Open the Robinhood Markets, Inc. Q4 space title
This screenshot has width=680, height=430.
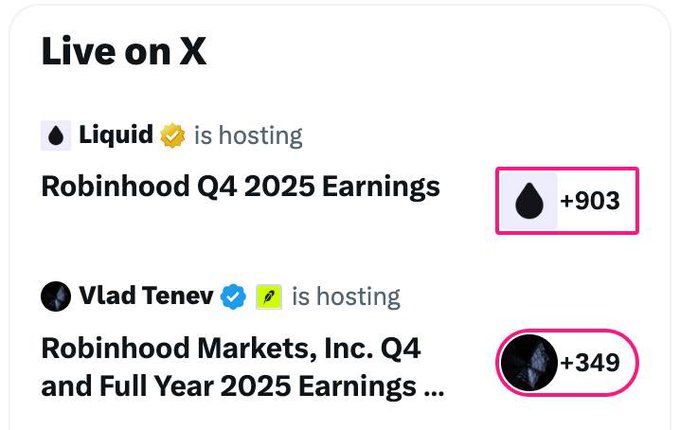coord(231,348)
